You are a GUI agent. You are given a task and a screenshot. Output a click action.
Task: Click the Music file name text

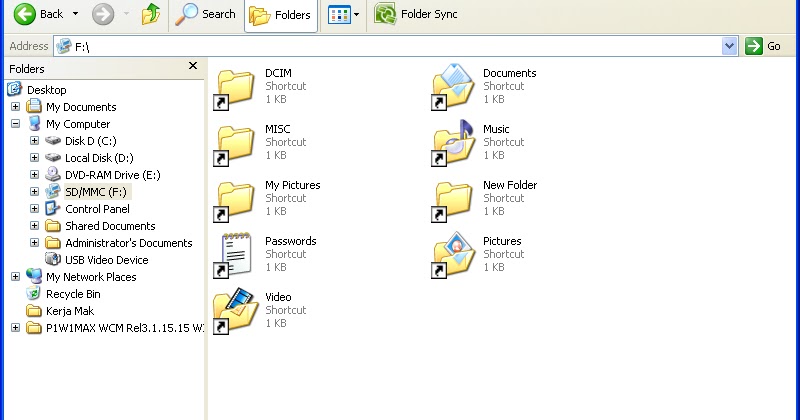click(496, 129)
